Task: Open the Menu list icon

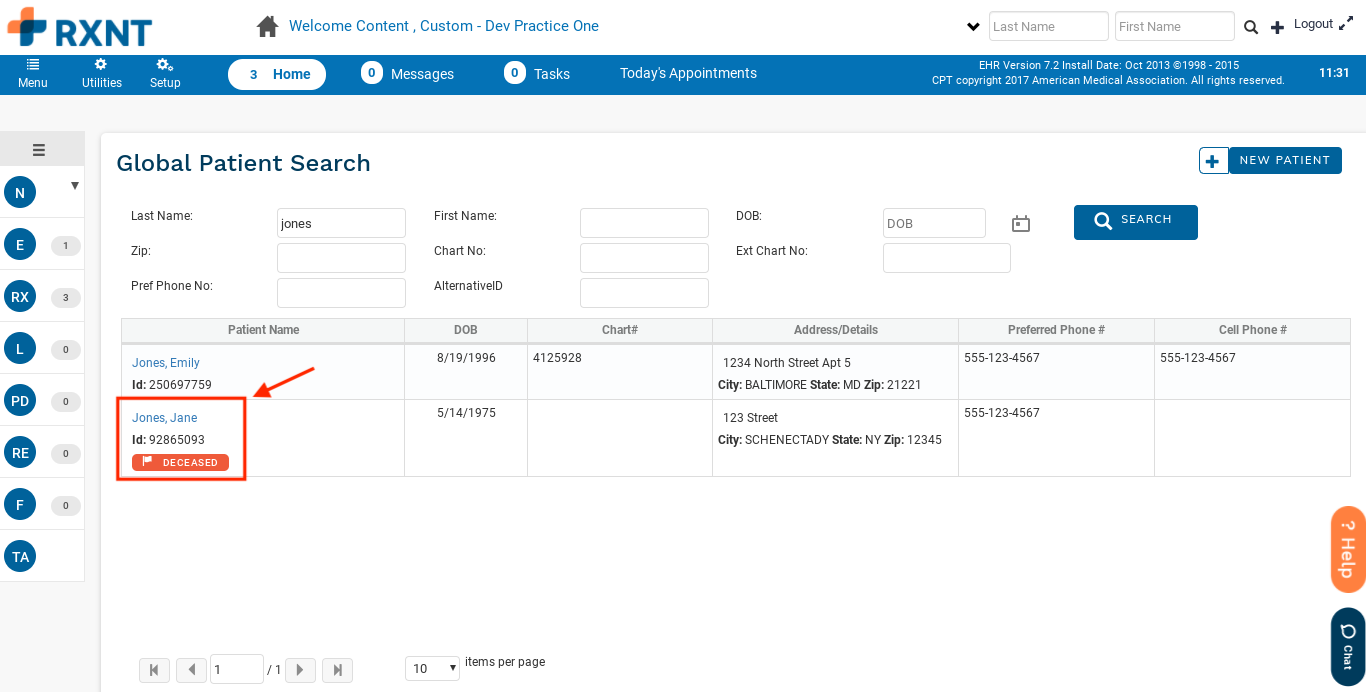Action: 33,65
